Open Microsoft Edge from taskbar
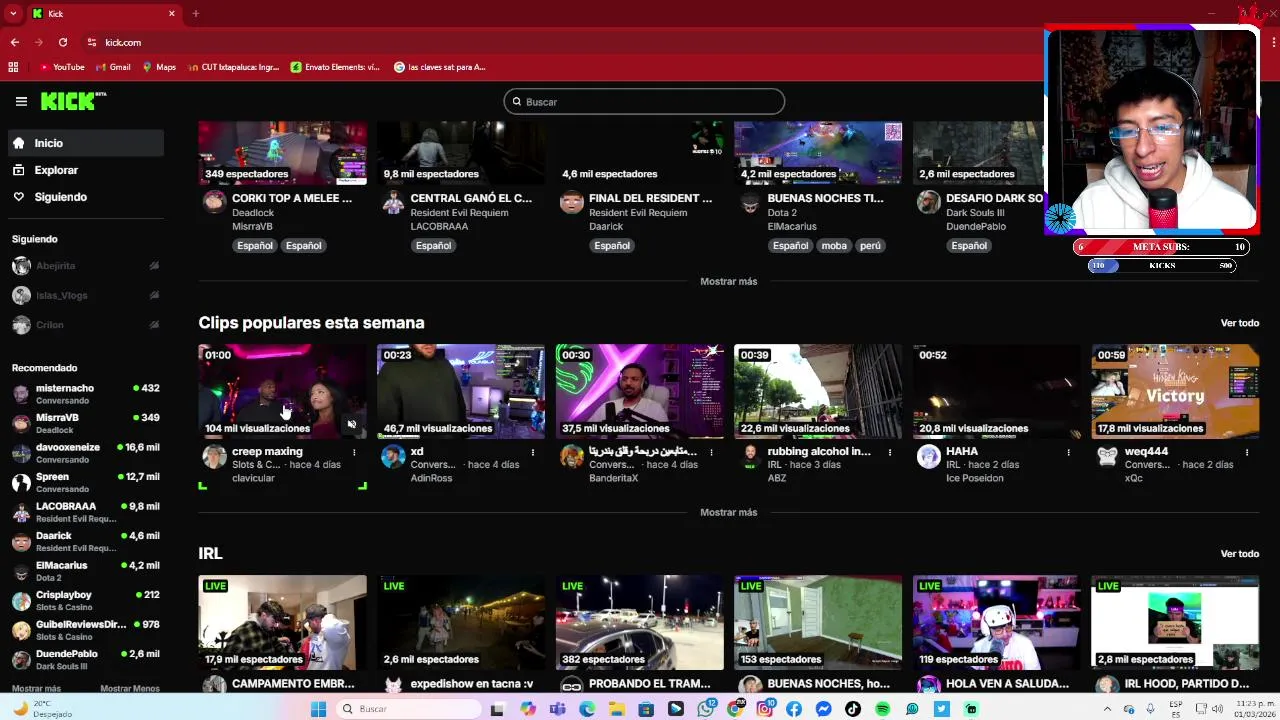Screen dimensions: 1280x720 (x=587, y=708)
